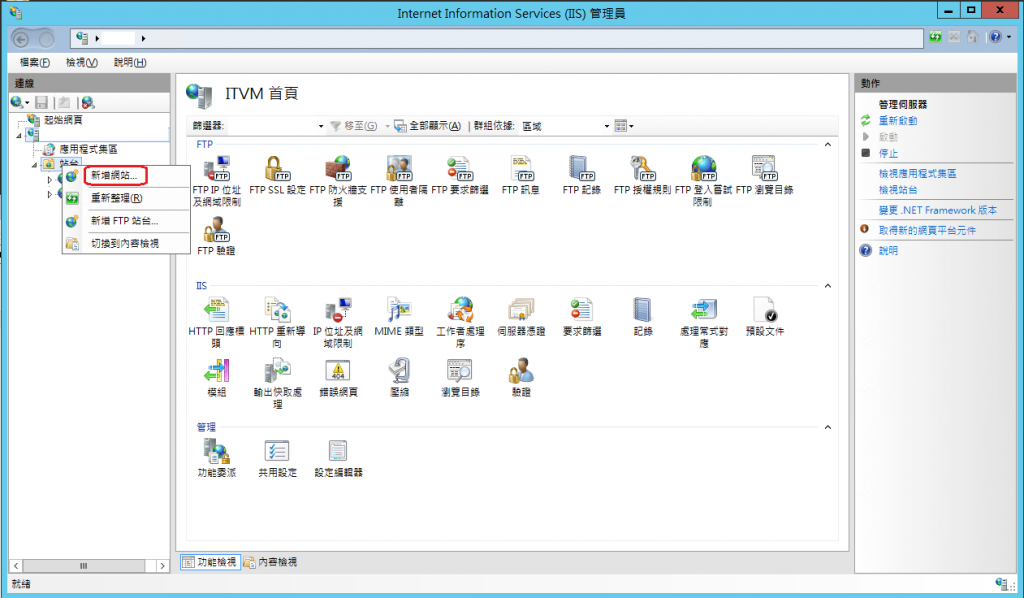Open FTP IP位址及網域限制 feature
Image resolution: width=1024 pixels, height=598 pixels.
coord(216,181)
